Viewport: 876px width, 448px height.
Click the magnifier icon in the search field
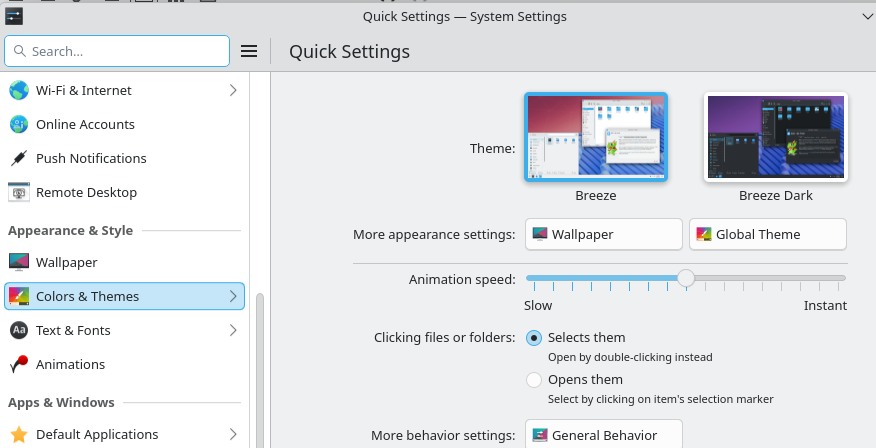(x=20, y=51)
